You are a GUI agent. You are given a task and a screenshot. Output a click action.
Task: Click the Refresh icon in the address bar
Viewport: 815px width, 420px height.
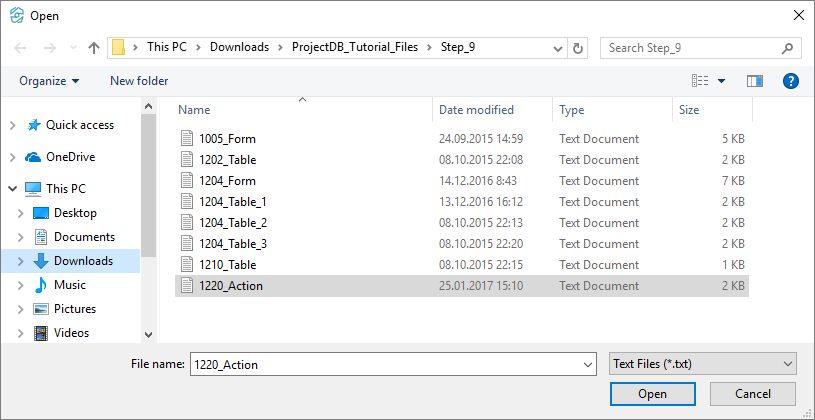click(577, 47)
